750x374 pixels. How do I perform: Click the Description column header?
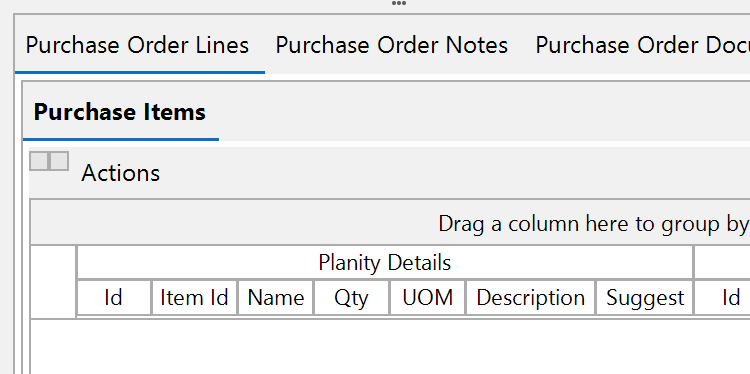click(x=530, y=298)
